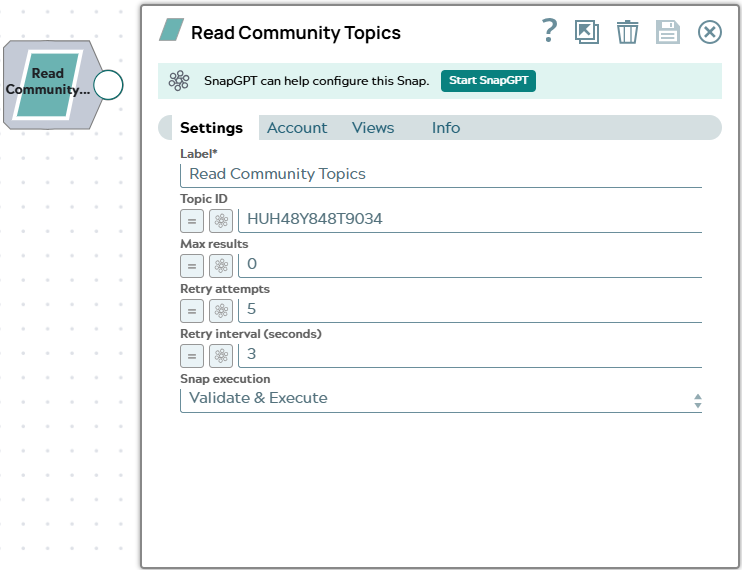Click the Label input field

point(441,175)
